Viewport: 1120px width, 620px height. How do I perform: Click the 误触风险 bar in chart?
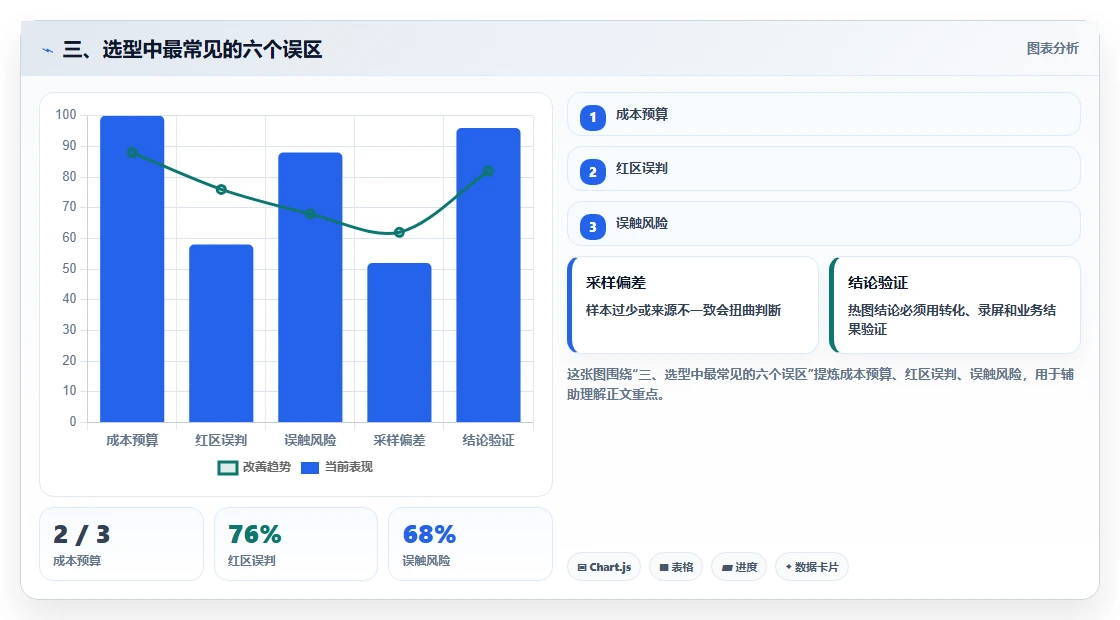pos(310,287)
